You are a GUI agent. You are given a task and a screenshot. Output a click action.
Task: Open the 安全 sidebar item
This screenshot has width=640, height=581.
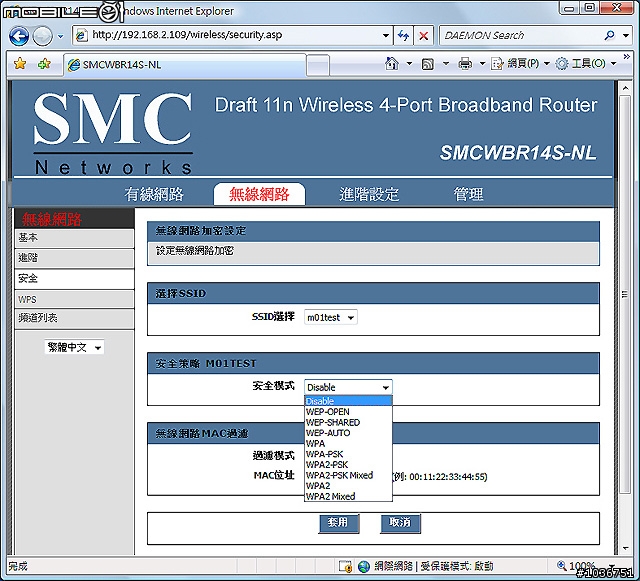74,279
